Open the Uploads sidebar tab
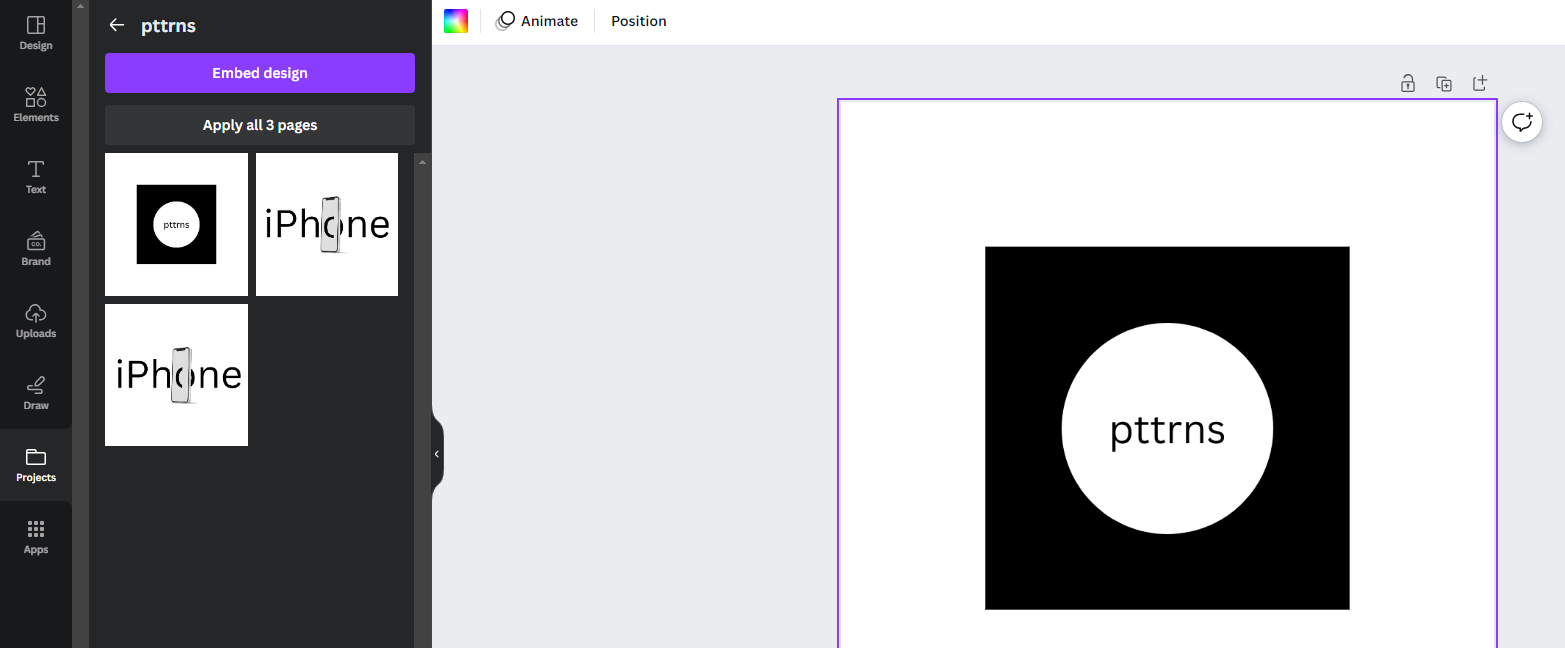Viewport: 1565px width, 648px height. click(36, 321)
